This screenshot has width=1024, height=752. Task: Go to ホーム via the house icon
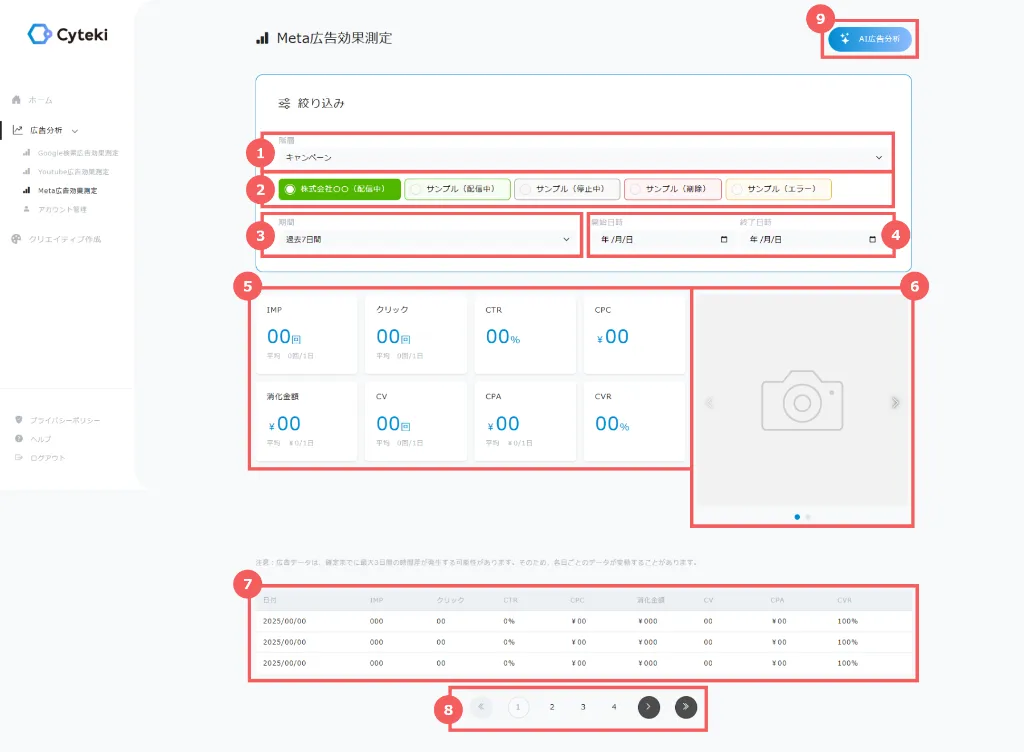pos(17,100)
